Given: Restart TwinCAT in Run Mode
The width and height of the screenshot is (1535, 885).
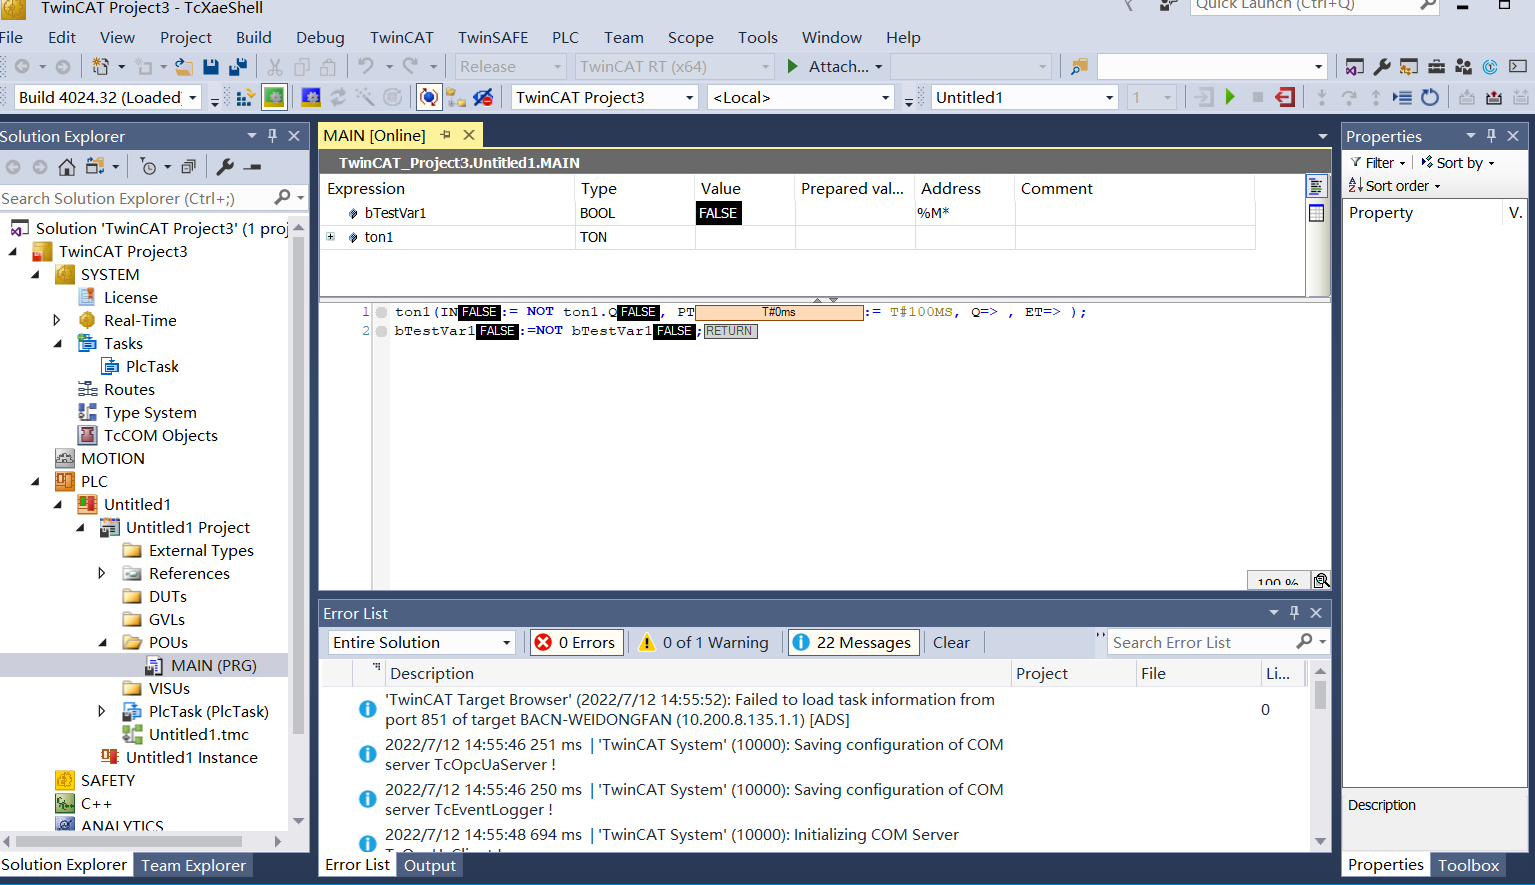Looking at the screenshot, I should coord(274,97).
